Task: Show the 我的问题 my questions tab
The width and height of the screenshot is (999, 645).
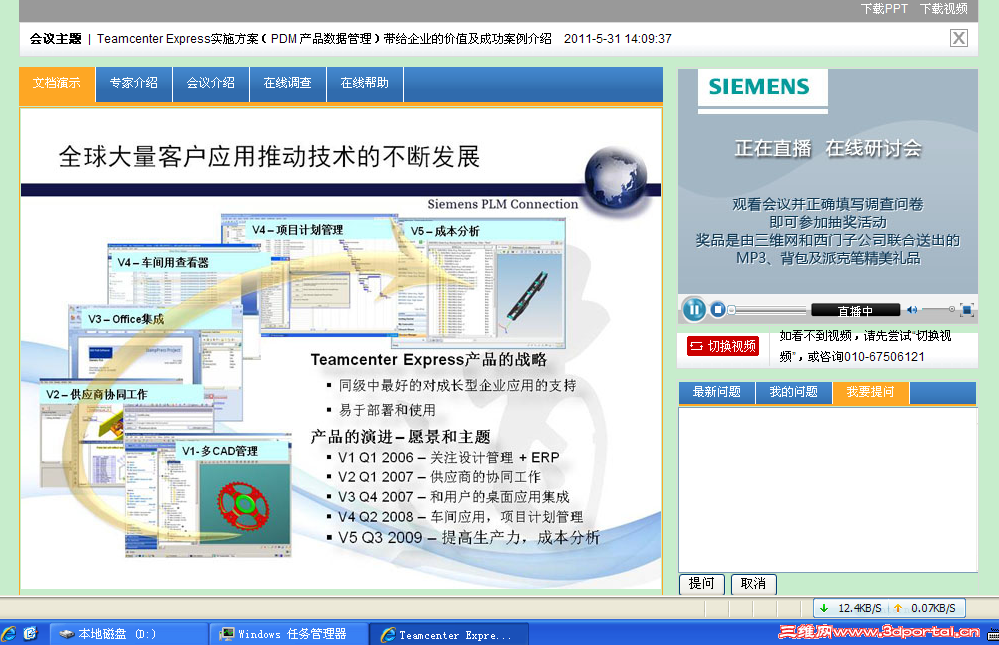Action: click(794, 393)
